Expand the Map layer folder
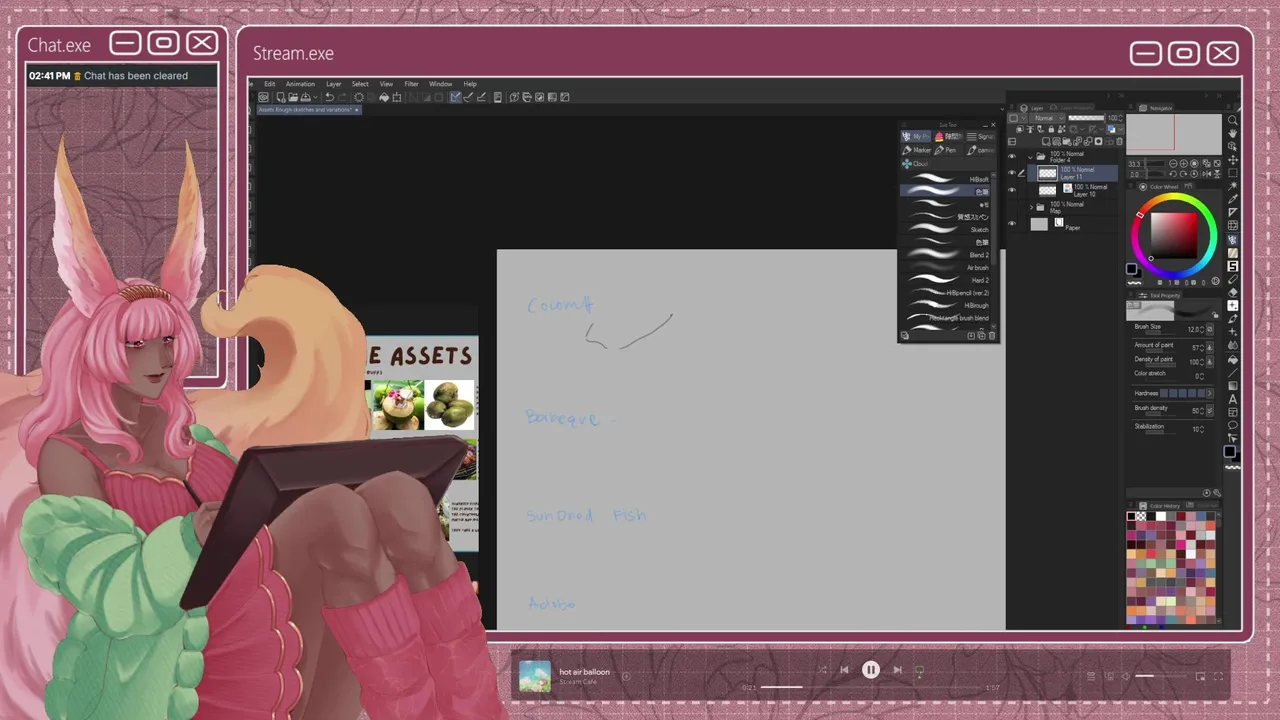The width and height of the screenshot is (1280, 720). [x=1031, y=207]
